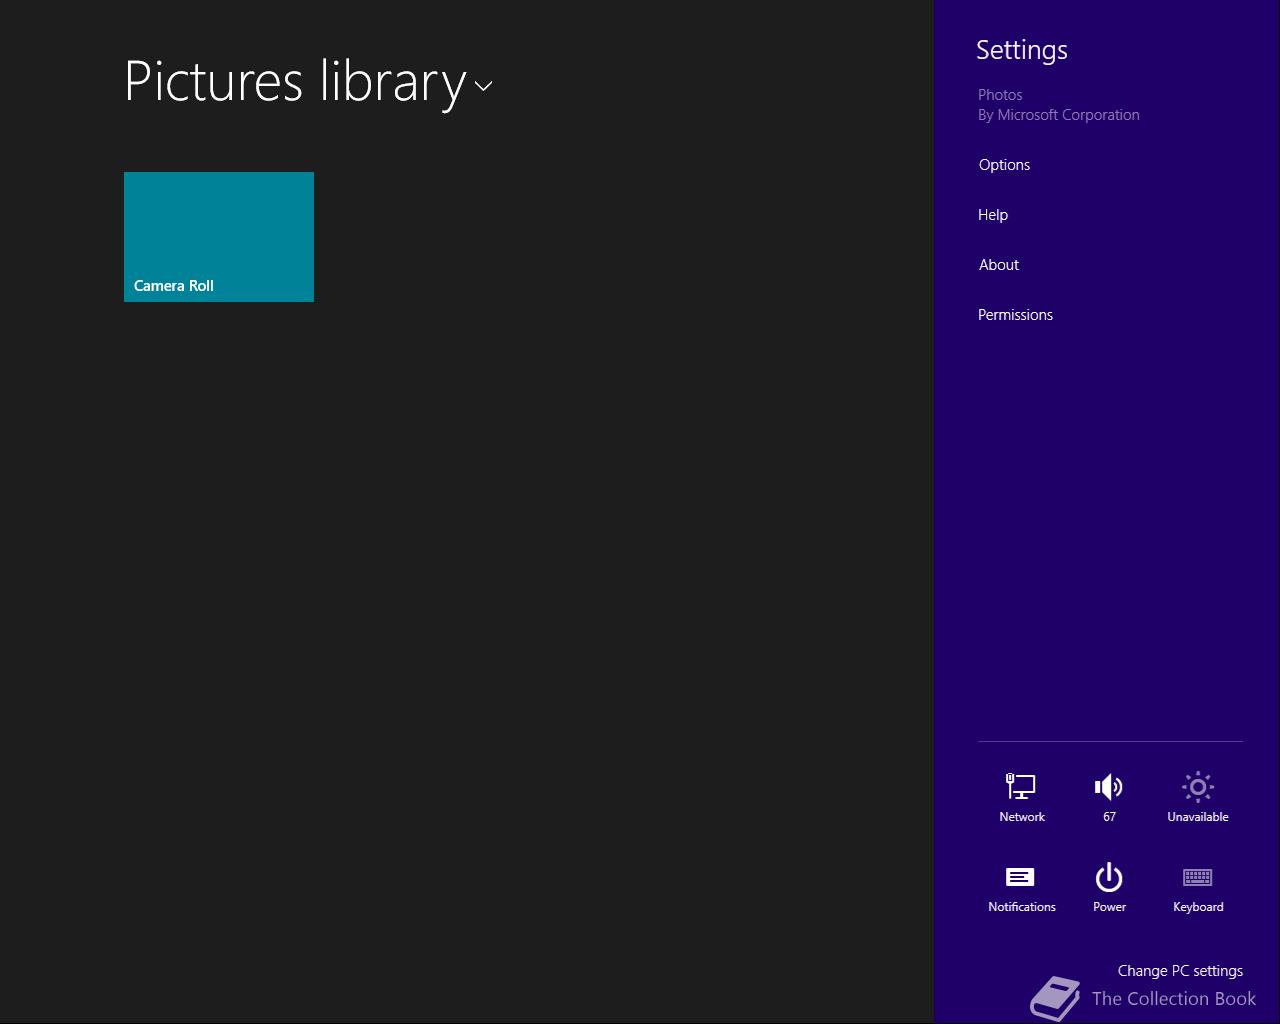
Task: Click the Pictures library heading
Action: [296, 82]
